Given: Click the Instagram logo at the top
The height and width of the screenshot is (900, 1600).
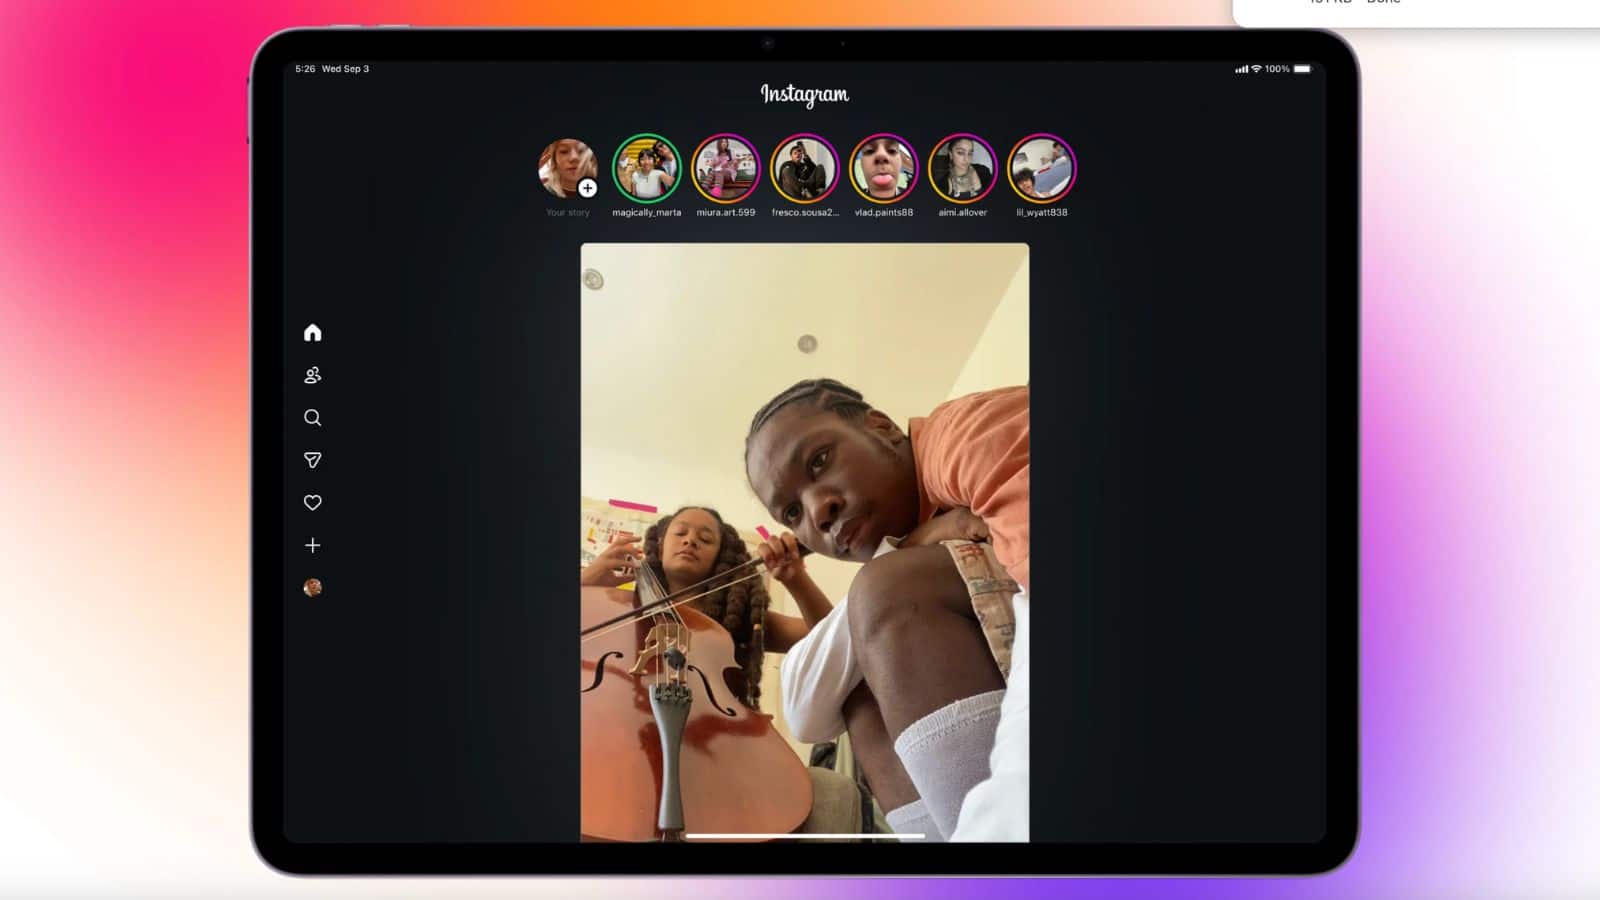Looking at the screenshot, I should 804,94.
